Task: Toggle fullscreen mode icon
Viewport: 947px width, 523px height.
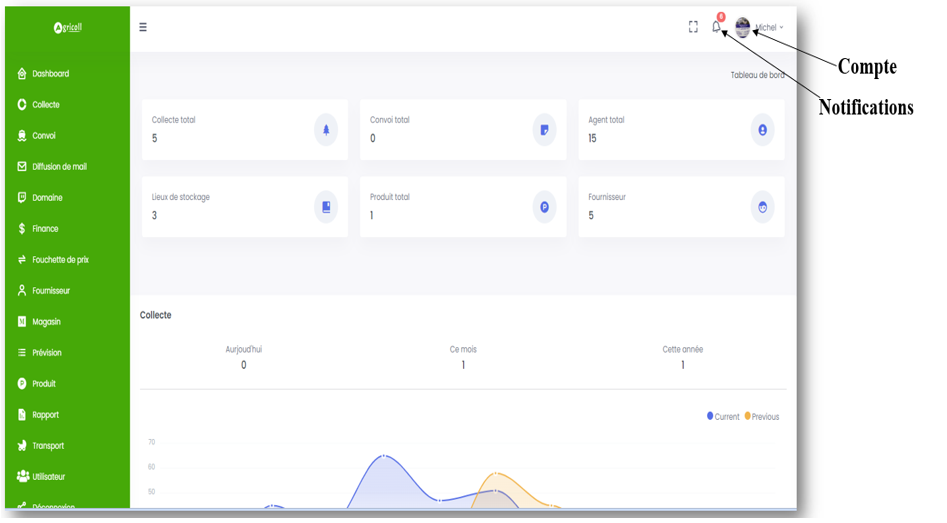Action: (x=693, y=27)
